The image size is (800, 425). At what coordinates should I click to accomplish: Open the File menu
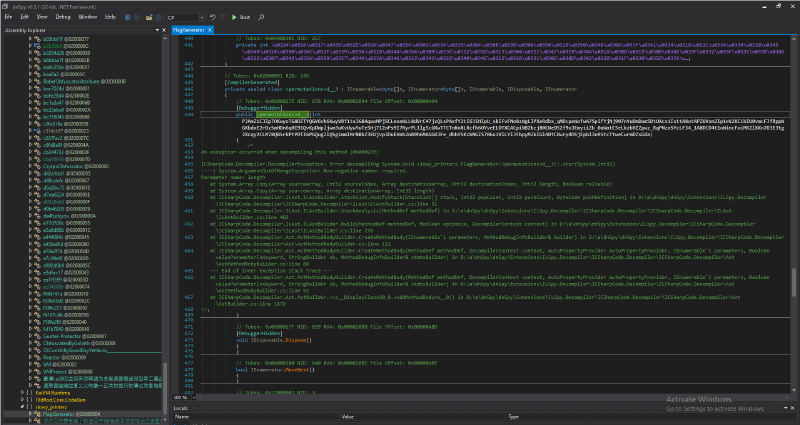pos(8,17)
